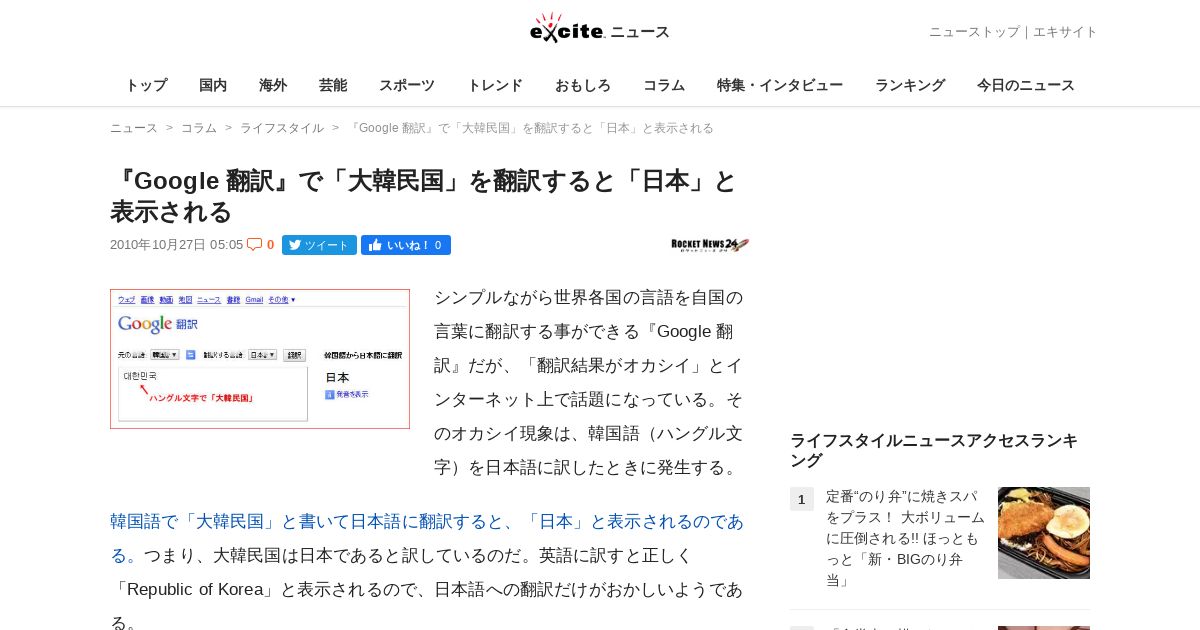Open ranking article 定番"のり弁"に焼きスパ
Image resolution: width=1200 pixels, height=630 pixels.
(905, 538)
